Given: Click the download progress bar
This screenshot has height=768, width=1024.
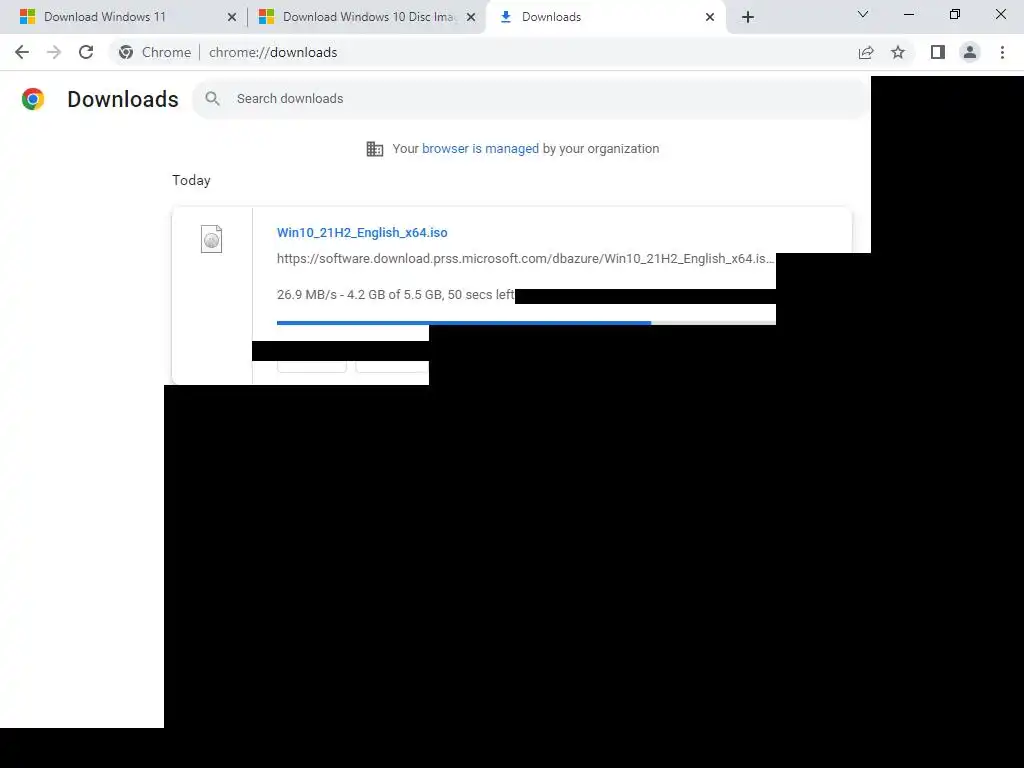Looking at the screenshot, I should [526, 323].
